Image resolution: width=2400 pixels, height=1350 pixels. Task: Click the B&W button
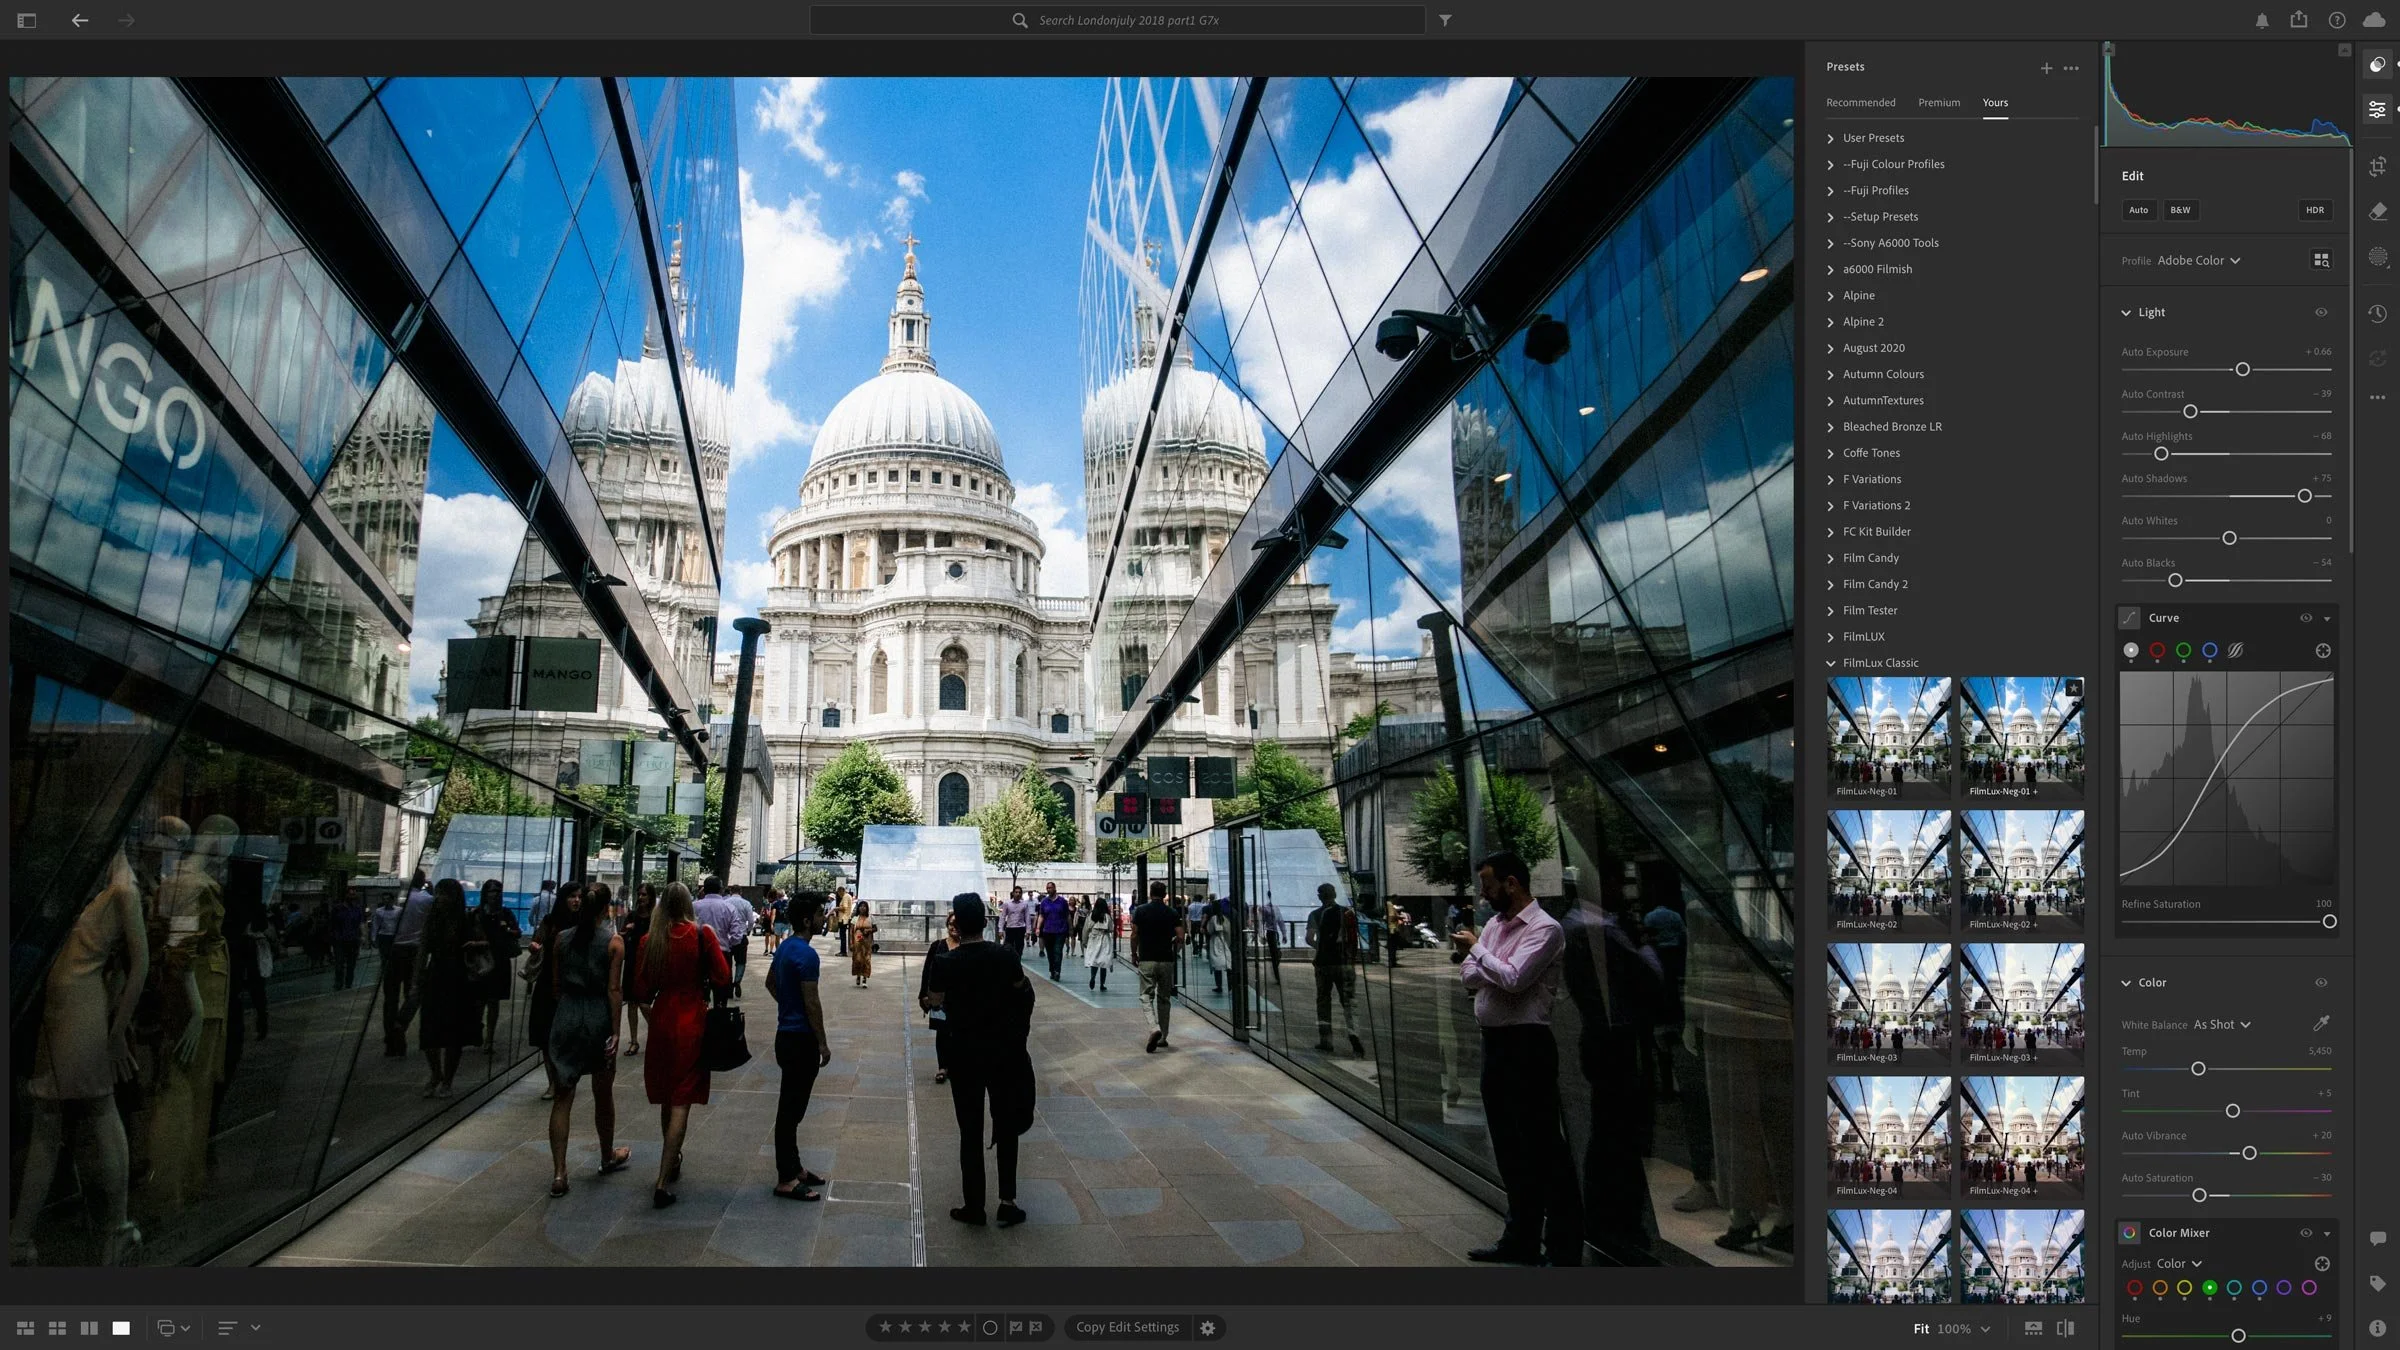click(x=2180, y=210)
